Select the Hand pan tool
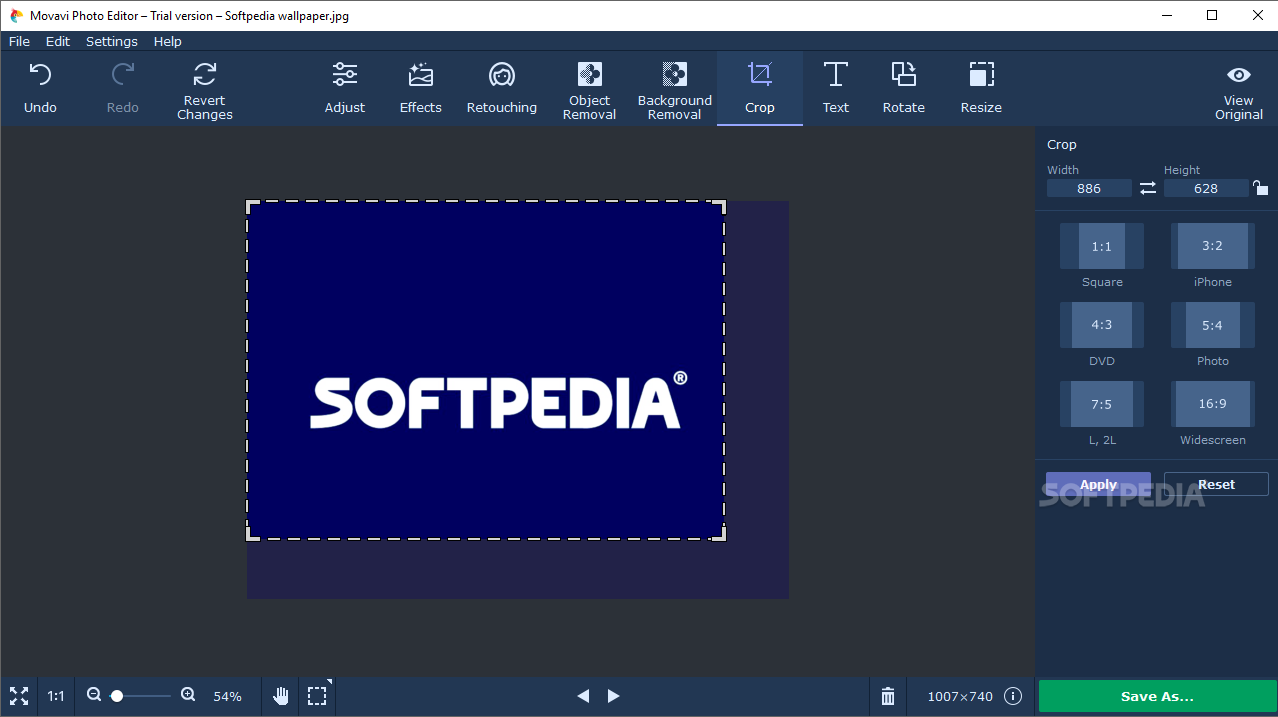Viewport: 1278px width, 717px height. coord(282,696)
